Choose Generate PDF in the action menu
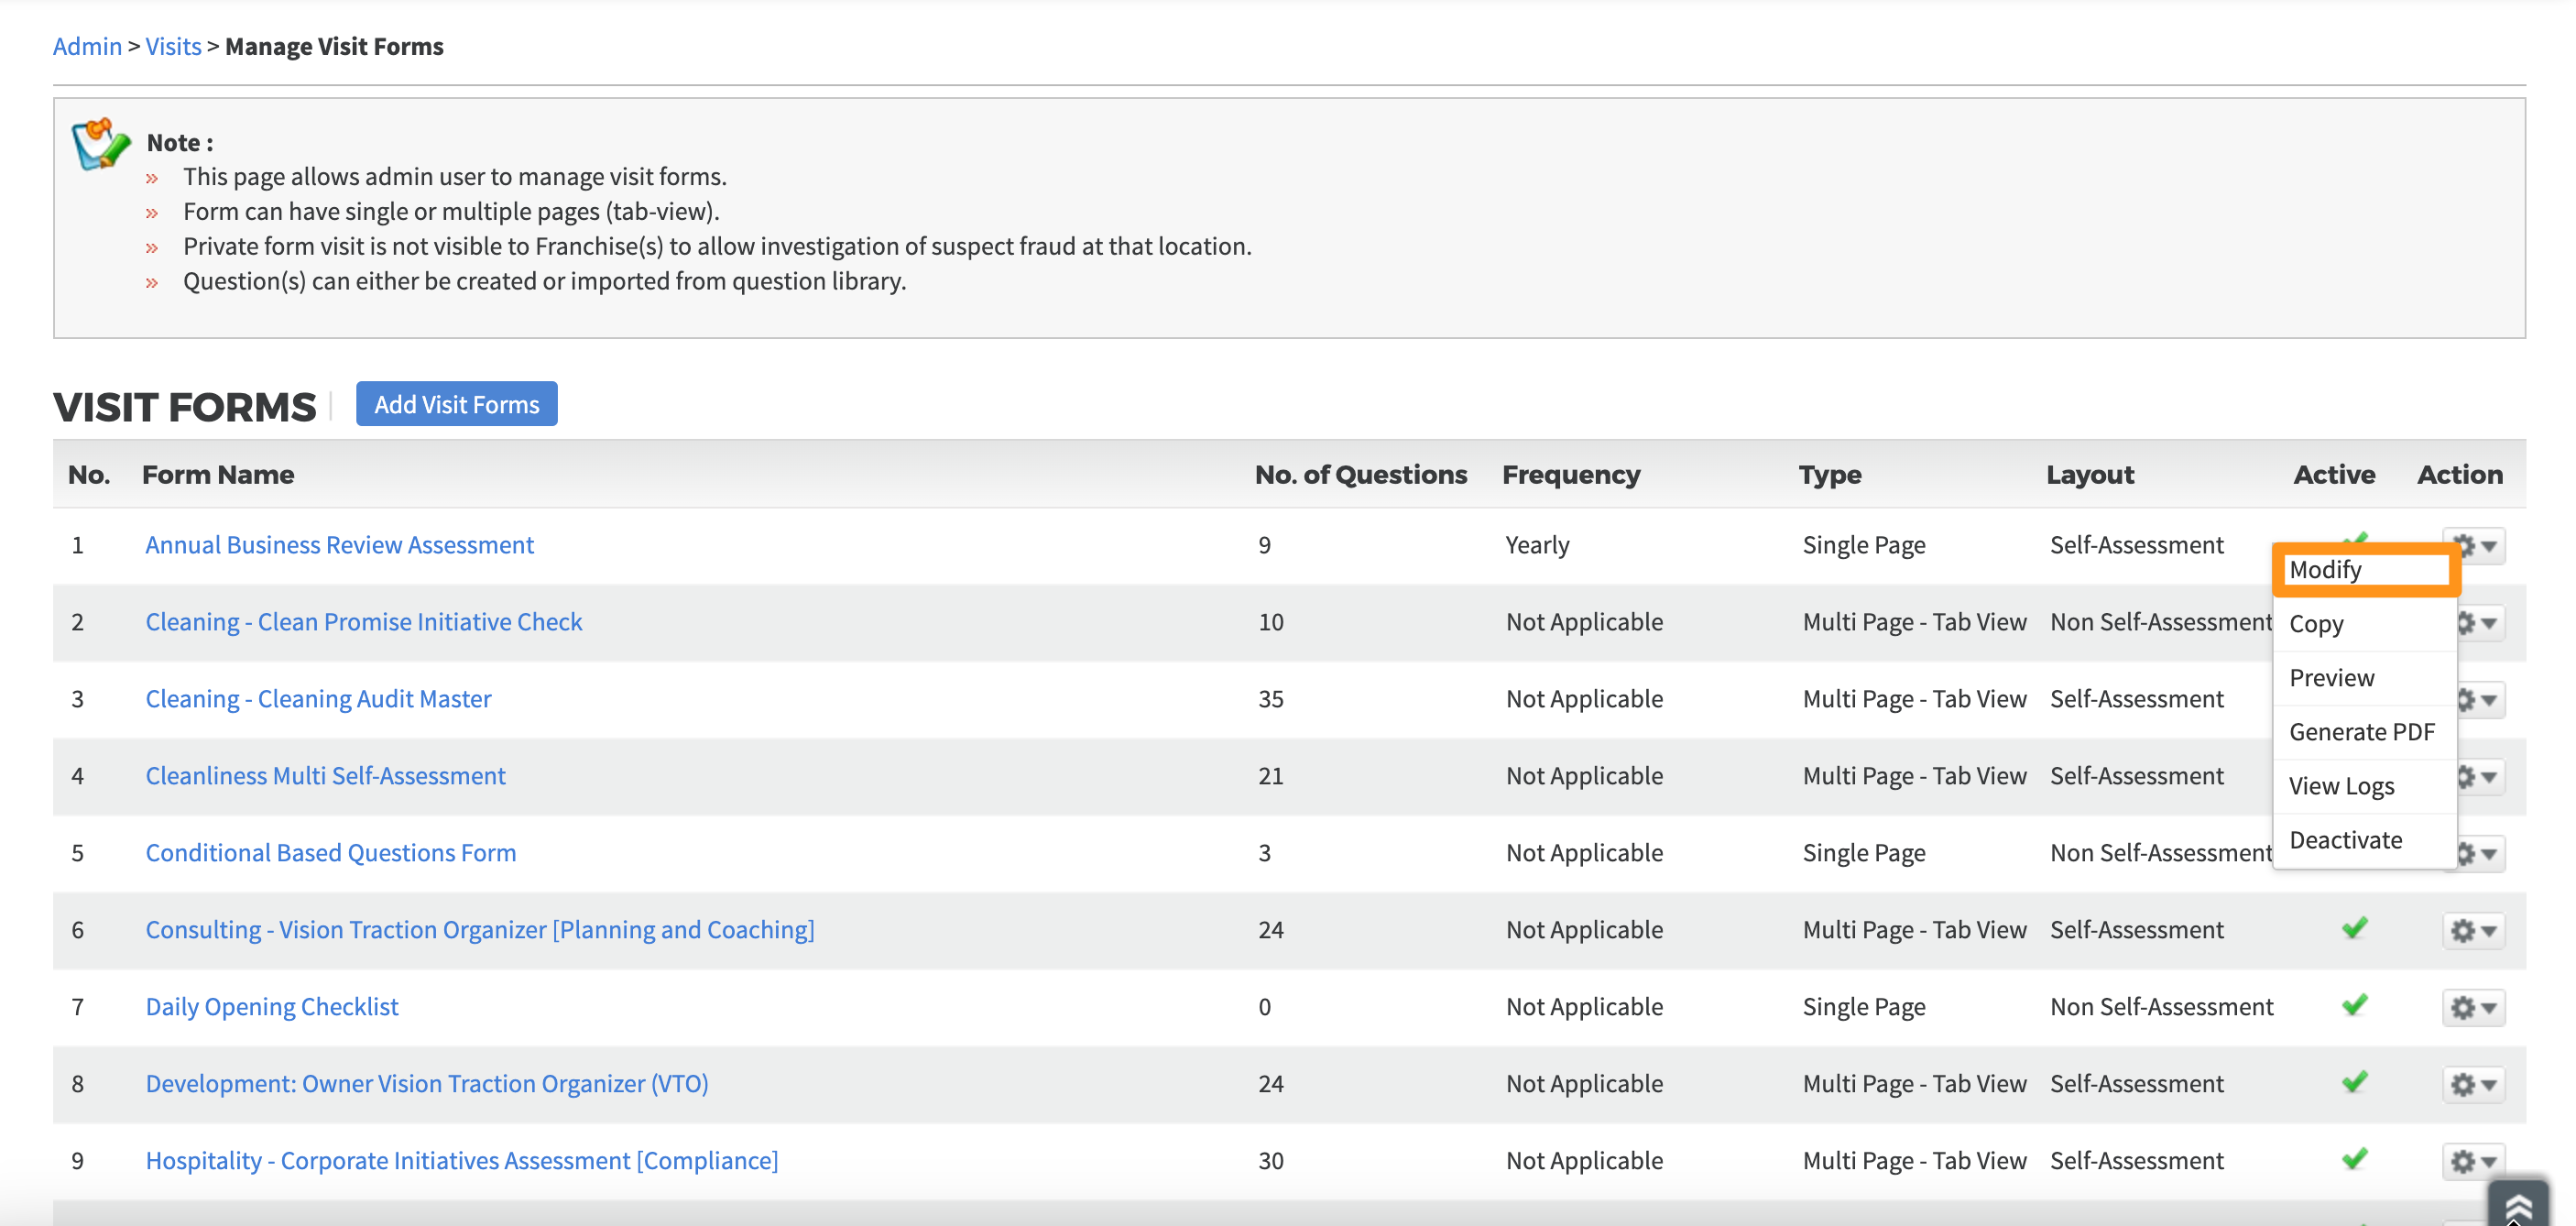Image resolution: width=2576 pixels, height=1226 pixels. [2365, 732]
